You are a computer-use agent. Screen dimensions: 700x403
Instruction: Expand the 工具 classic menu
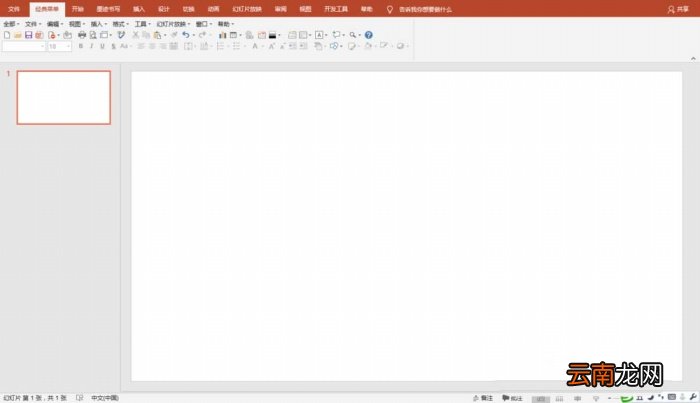coord(143,24)
